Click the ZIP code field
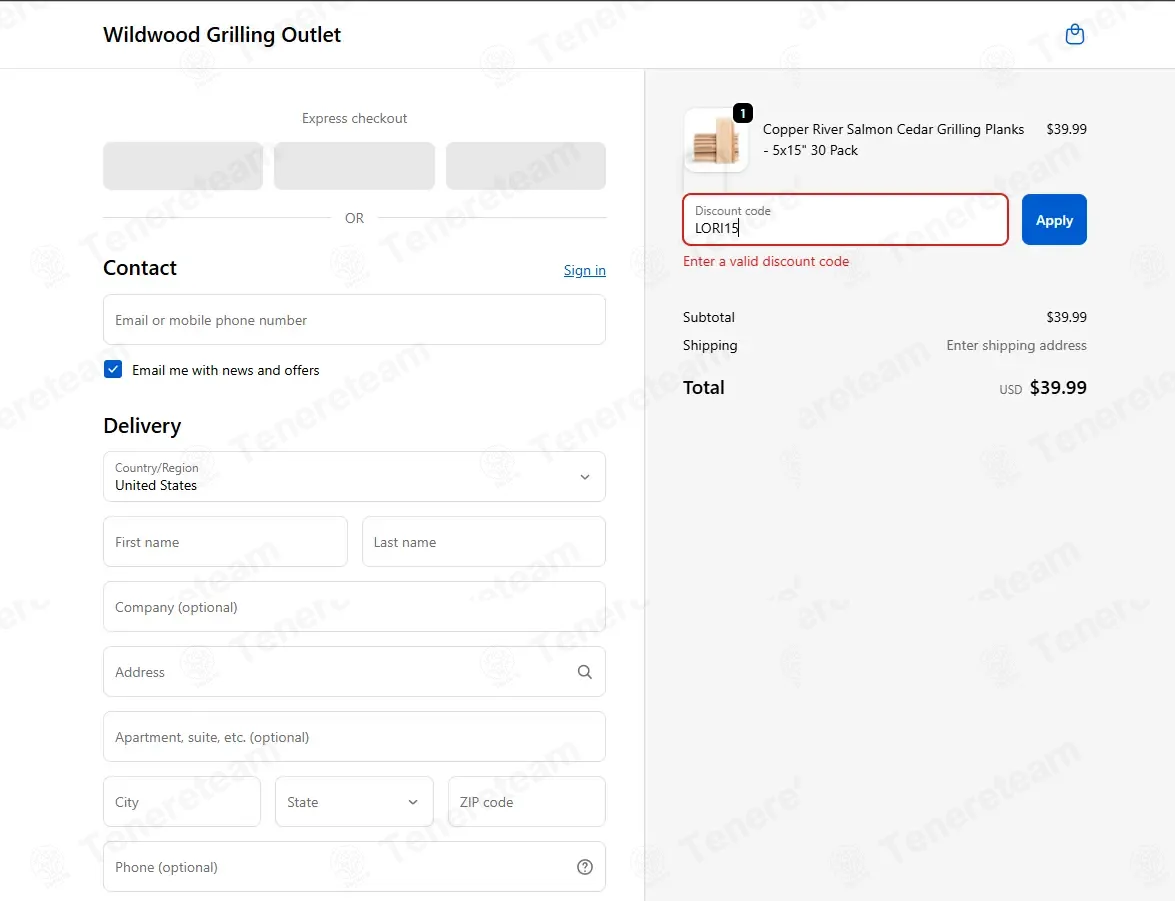 pos(527,801)
